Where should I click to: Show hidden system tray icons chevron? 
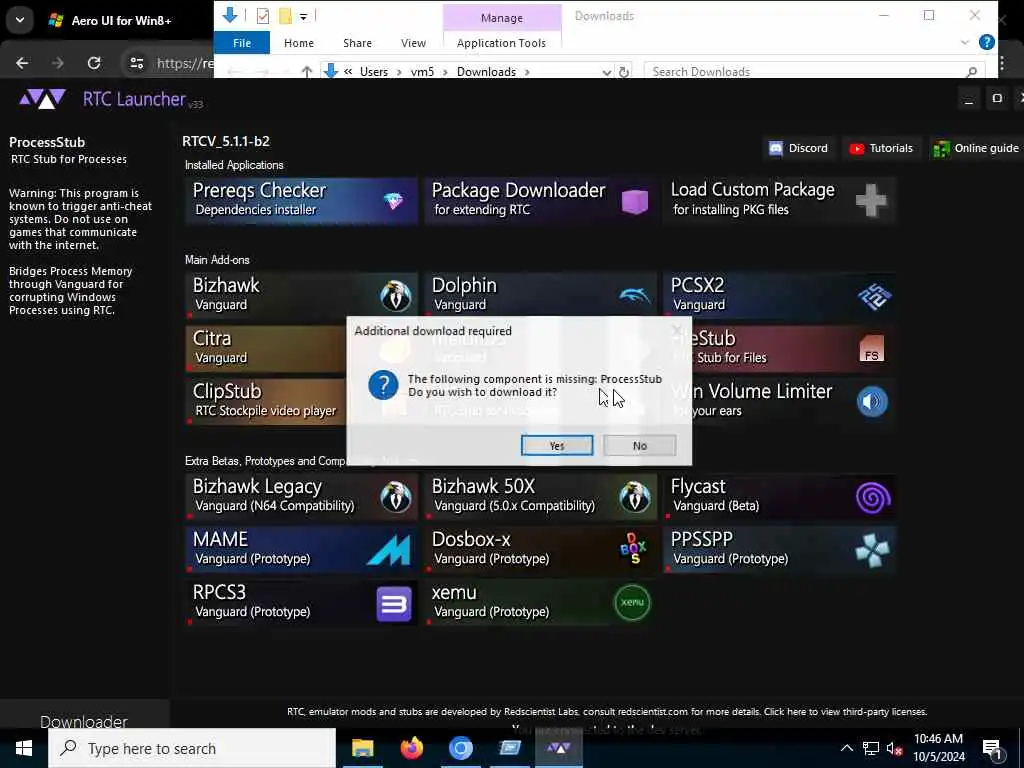tap(846, 748)
